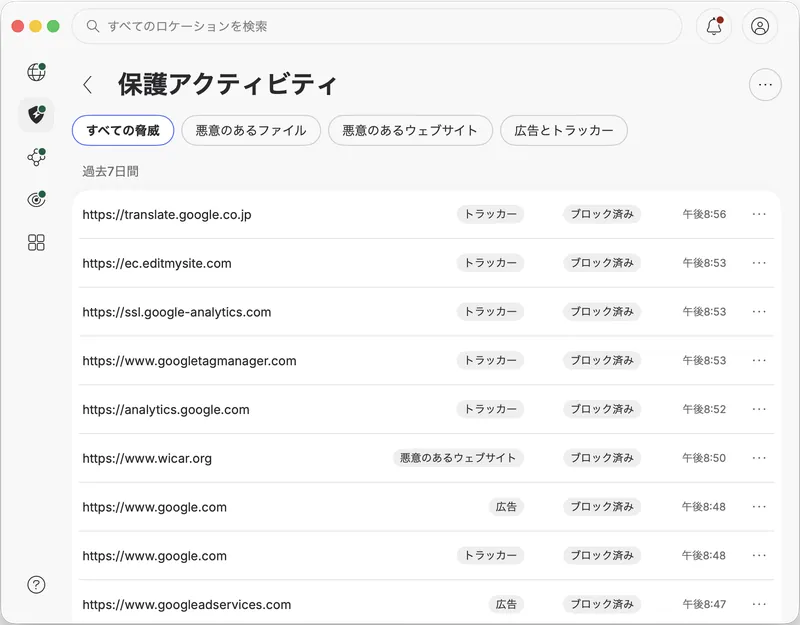Viewport: 800px width, 625px height.
Task: Click the 午後8:50 timestamp
Action: pyautogui.click(x=704, y=458)
